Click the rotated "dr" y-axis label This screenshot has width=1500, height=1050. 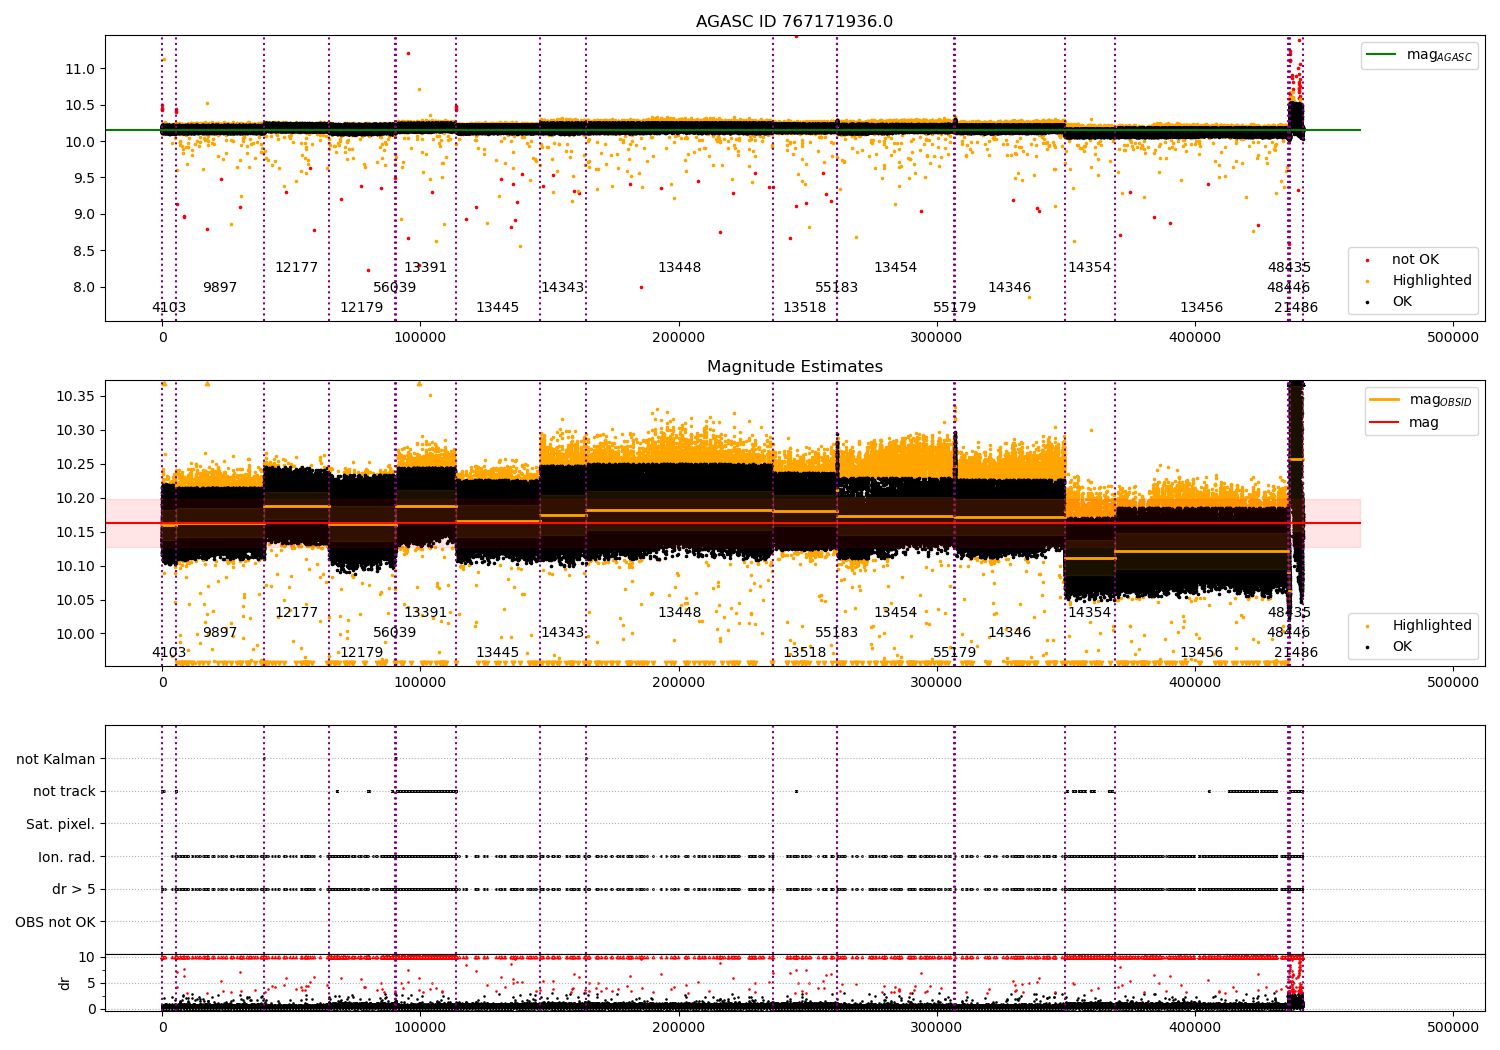65,983
